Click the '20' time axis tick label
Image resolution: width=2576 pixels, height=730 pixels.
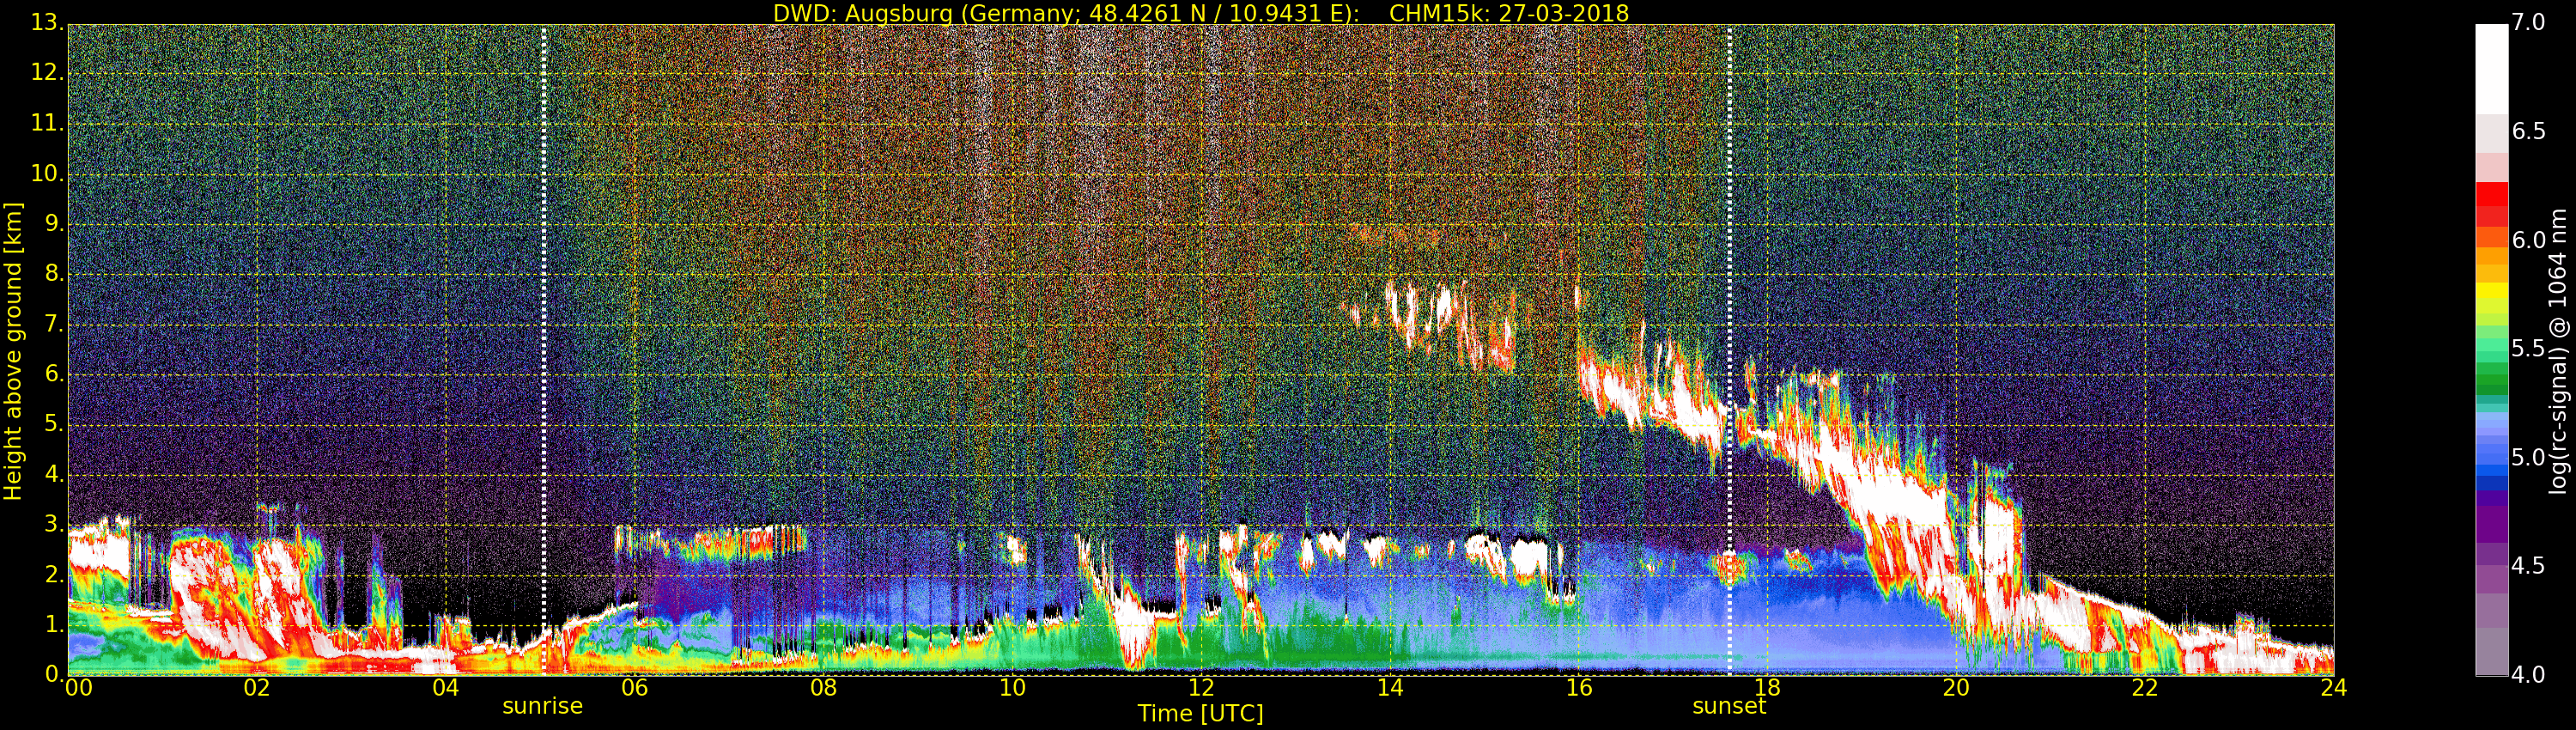(1956, 688)
